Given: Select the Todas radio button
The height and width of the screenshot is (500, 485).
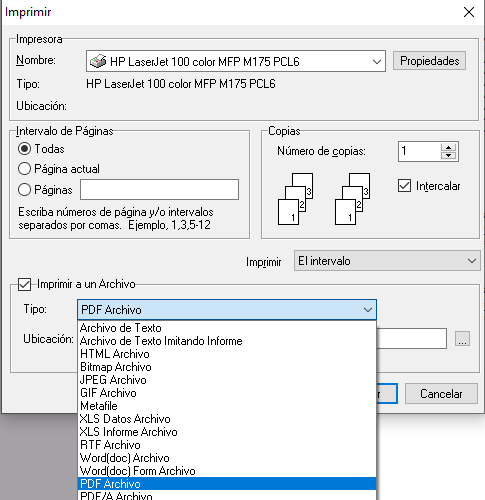Looking at the screenshot, I should (x=24, y=149).
